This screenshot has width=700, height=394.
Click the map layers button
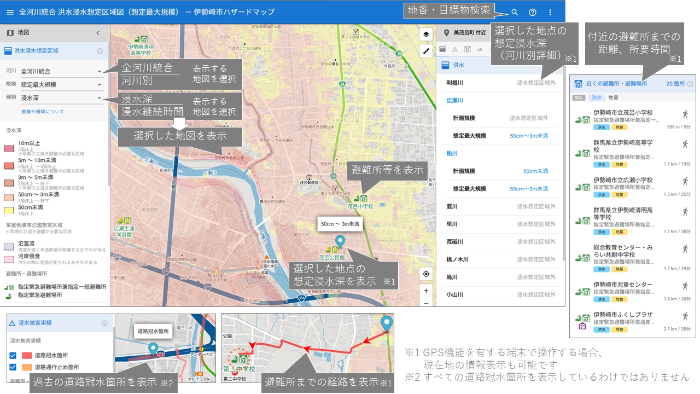(426, 34)
